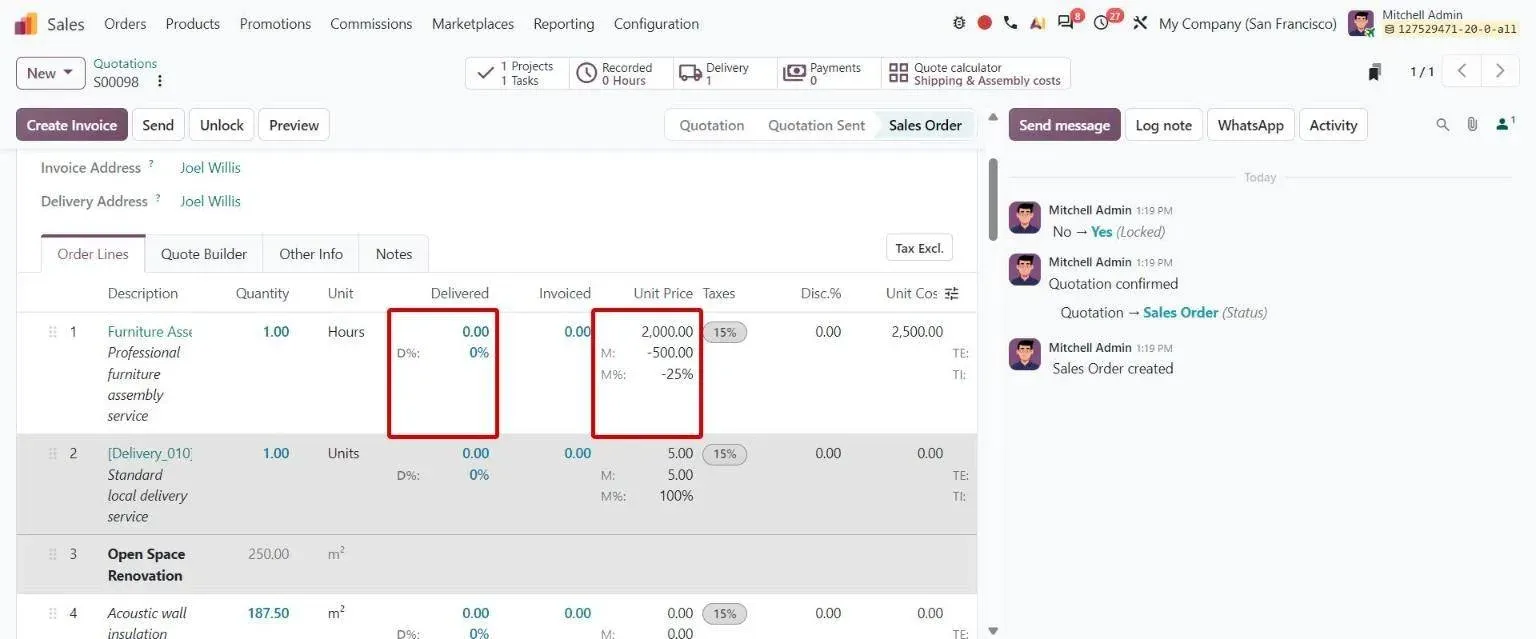Grab drag handle of Acoustic wall insulation

52,613
